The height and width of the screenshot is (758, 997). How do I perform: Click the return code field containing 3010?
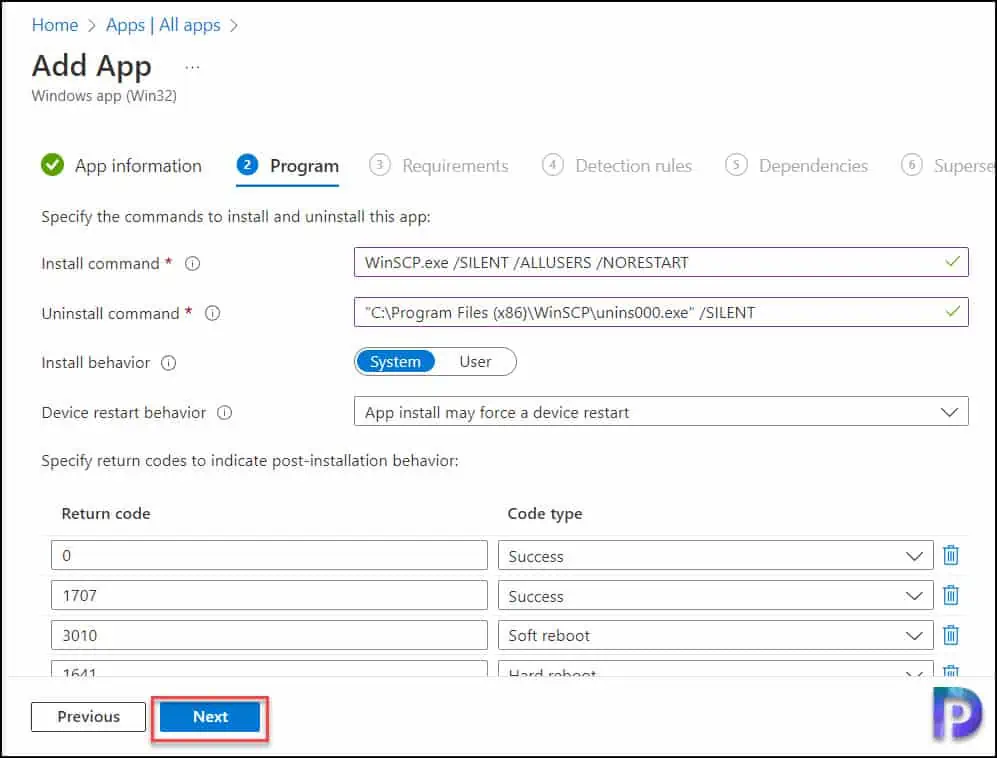point(269,635)
